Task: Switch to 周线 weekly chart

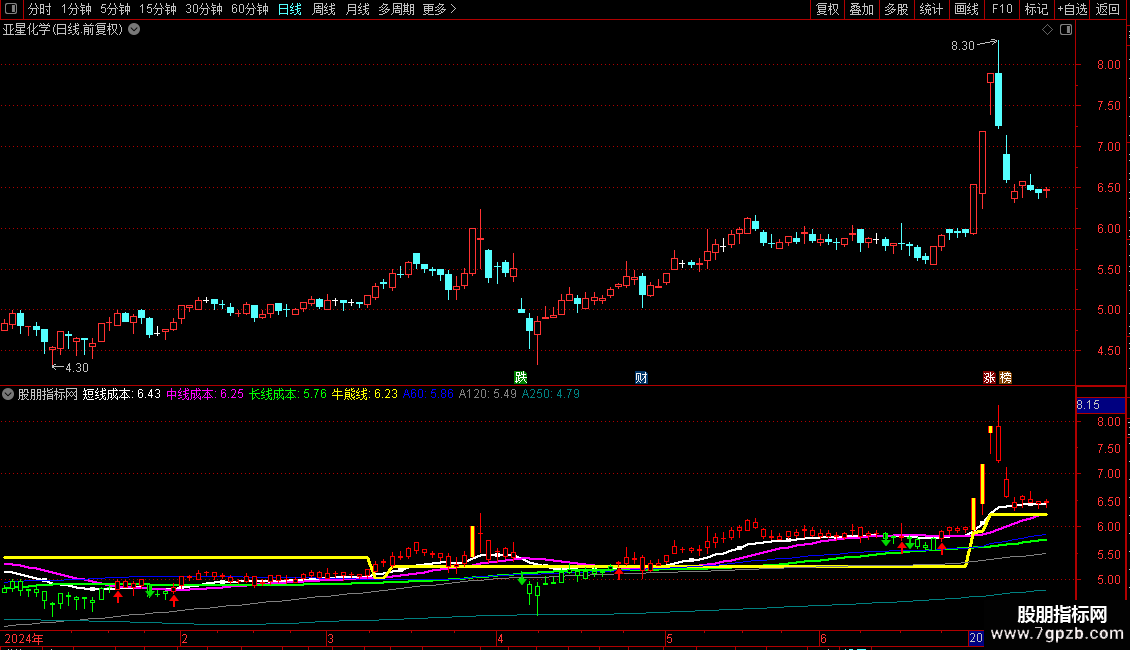Action: click(x=324, y=9)
